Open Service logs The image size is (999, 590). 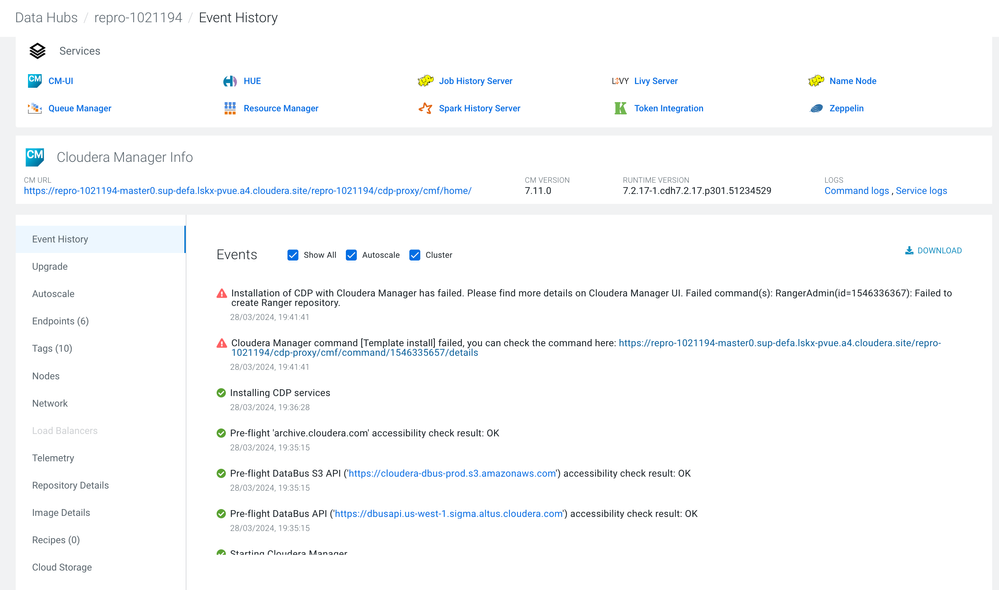point(921,191)
